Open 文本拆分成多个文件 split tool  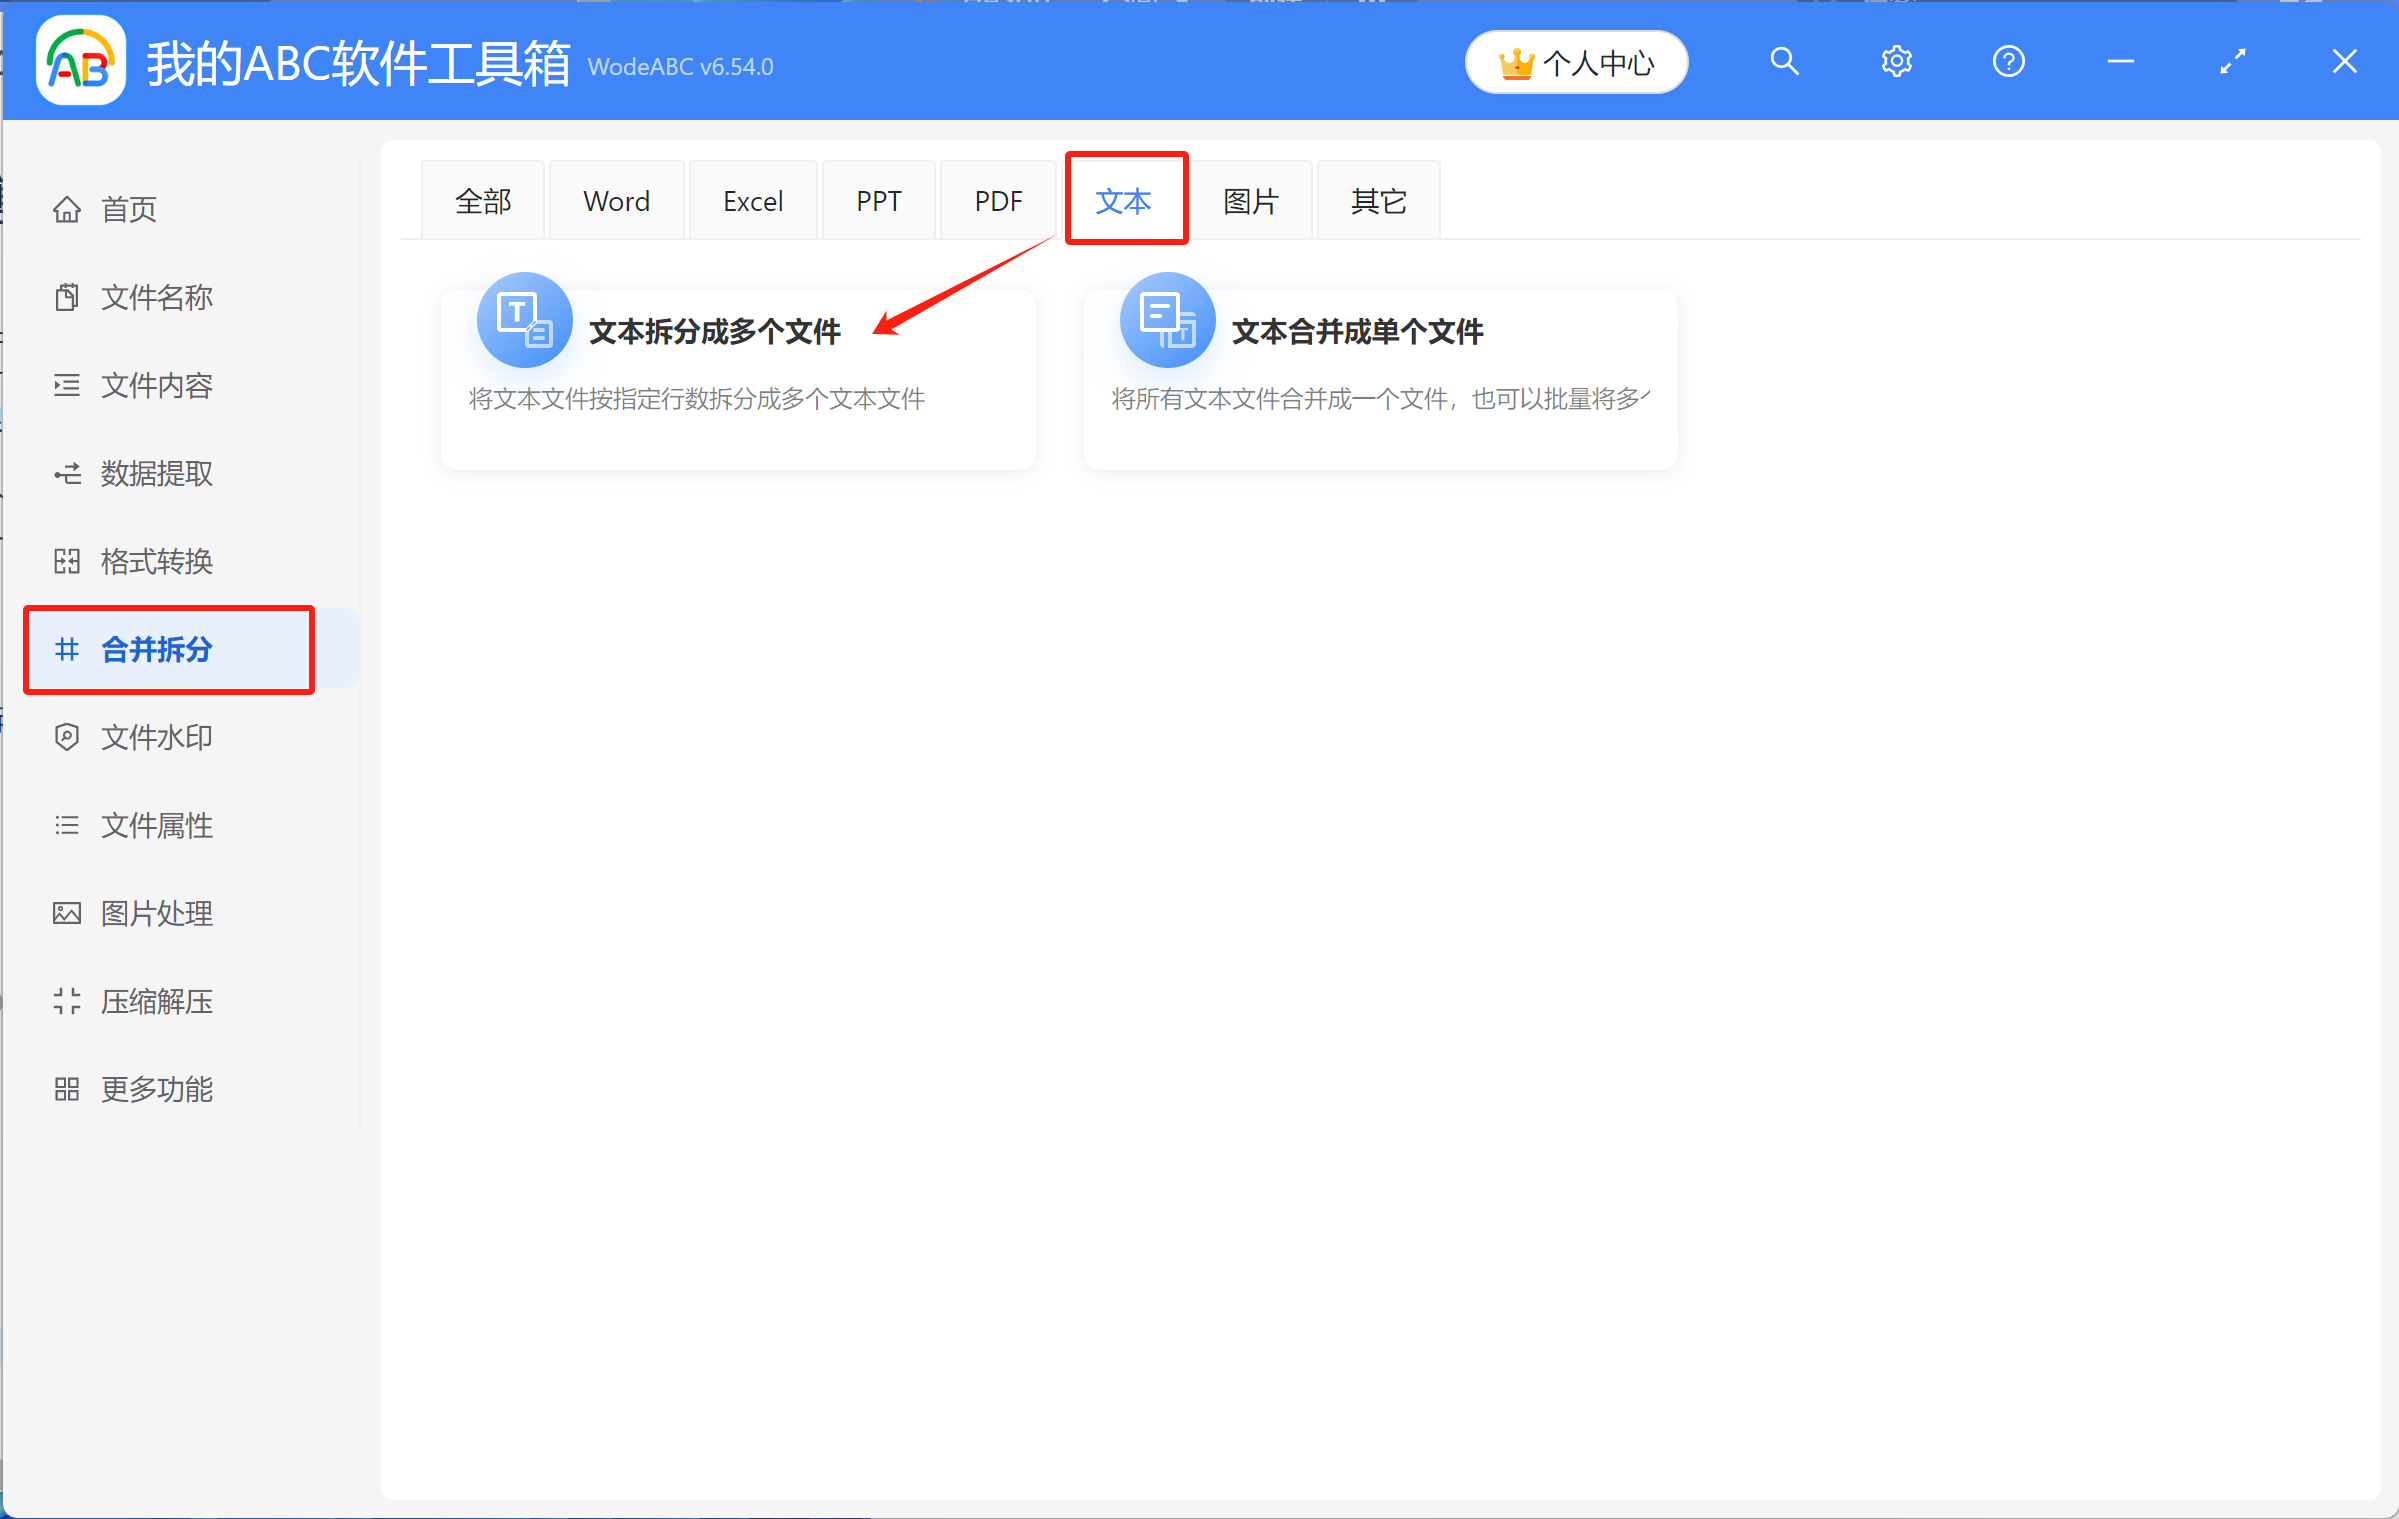714,332
